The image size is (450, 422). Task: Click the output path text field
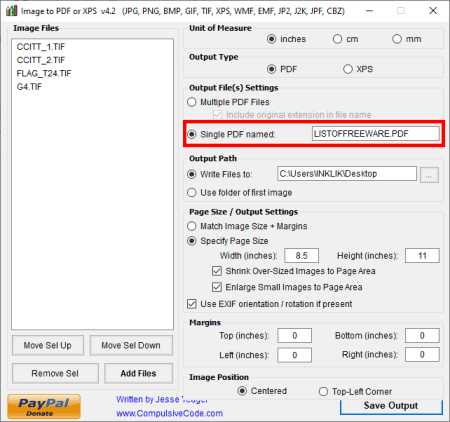(x=347, y=174)
